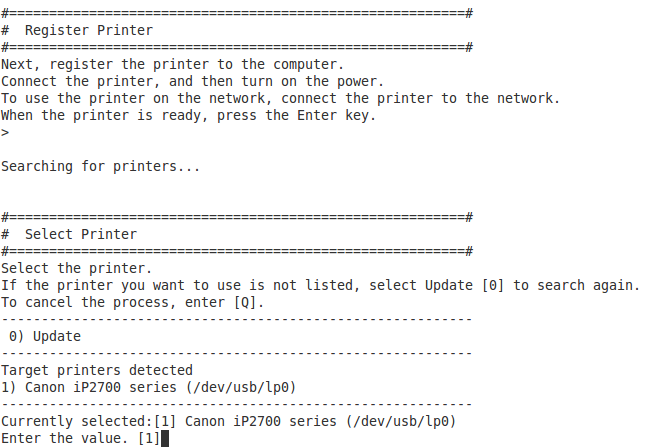The width and height of the screenshot is (645, 448).
Task: Click the terminal cursor after "Enter the value. [1]"
Action: [x=165, y=439]
